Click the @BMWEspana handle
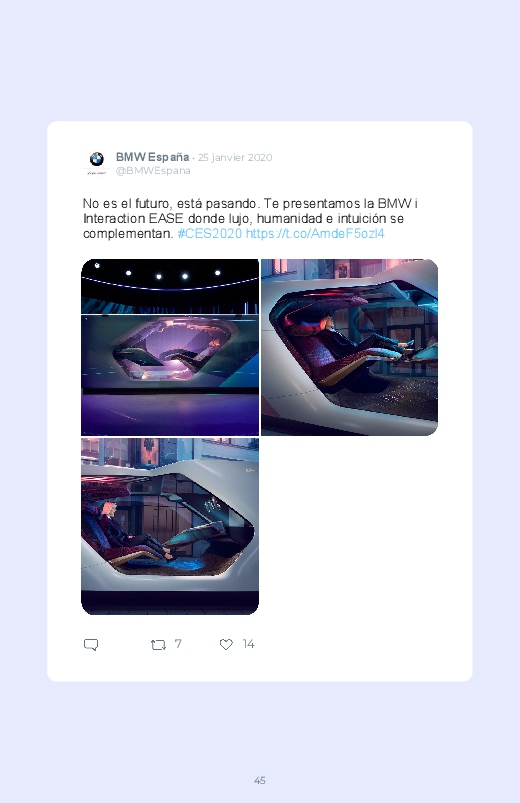 153,171
